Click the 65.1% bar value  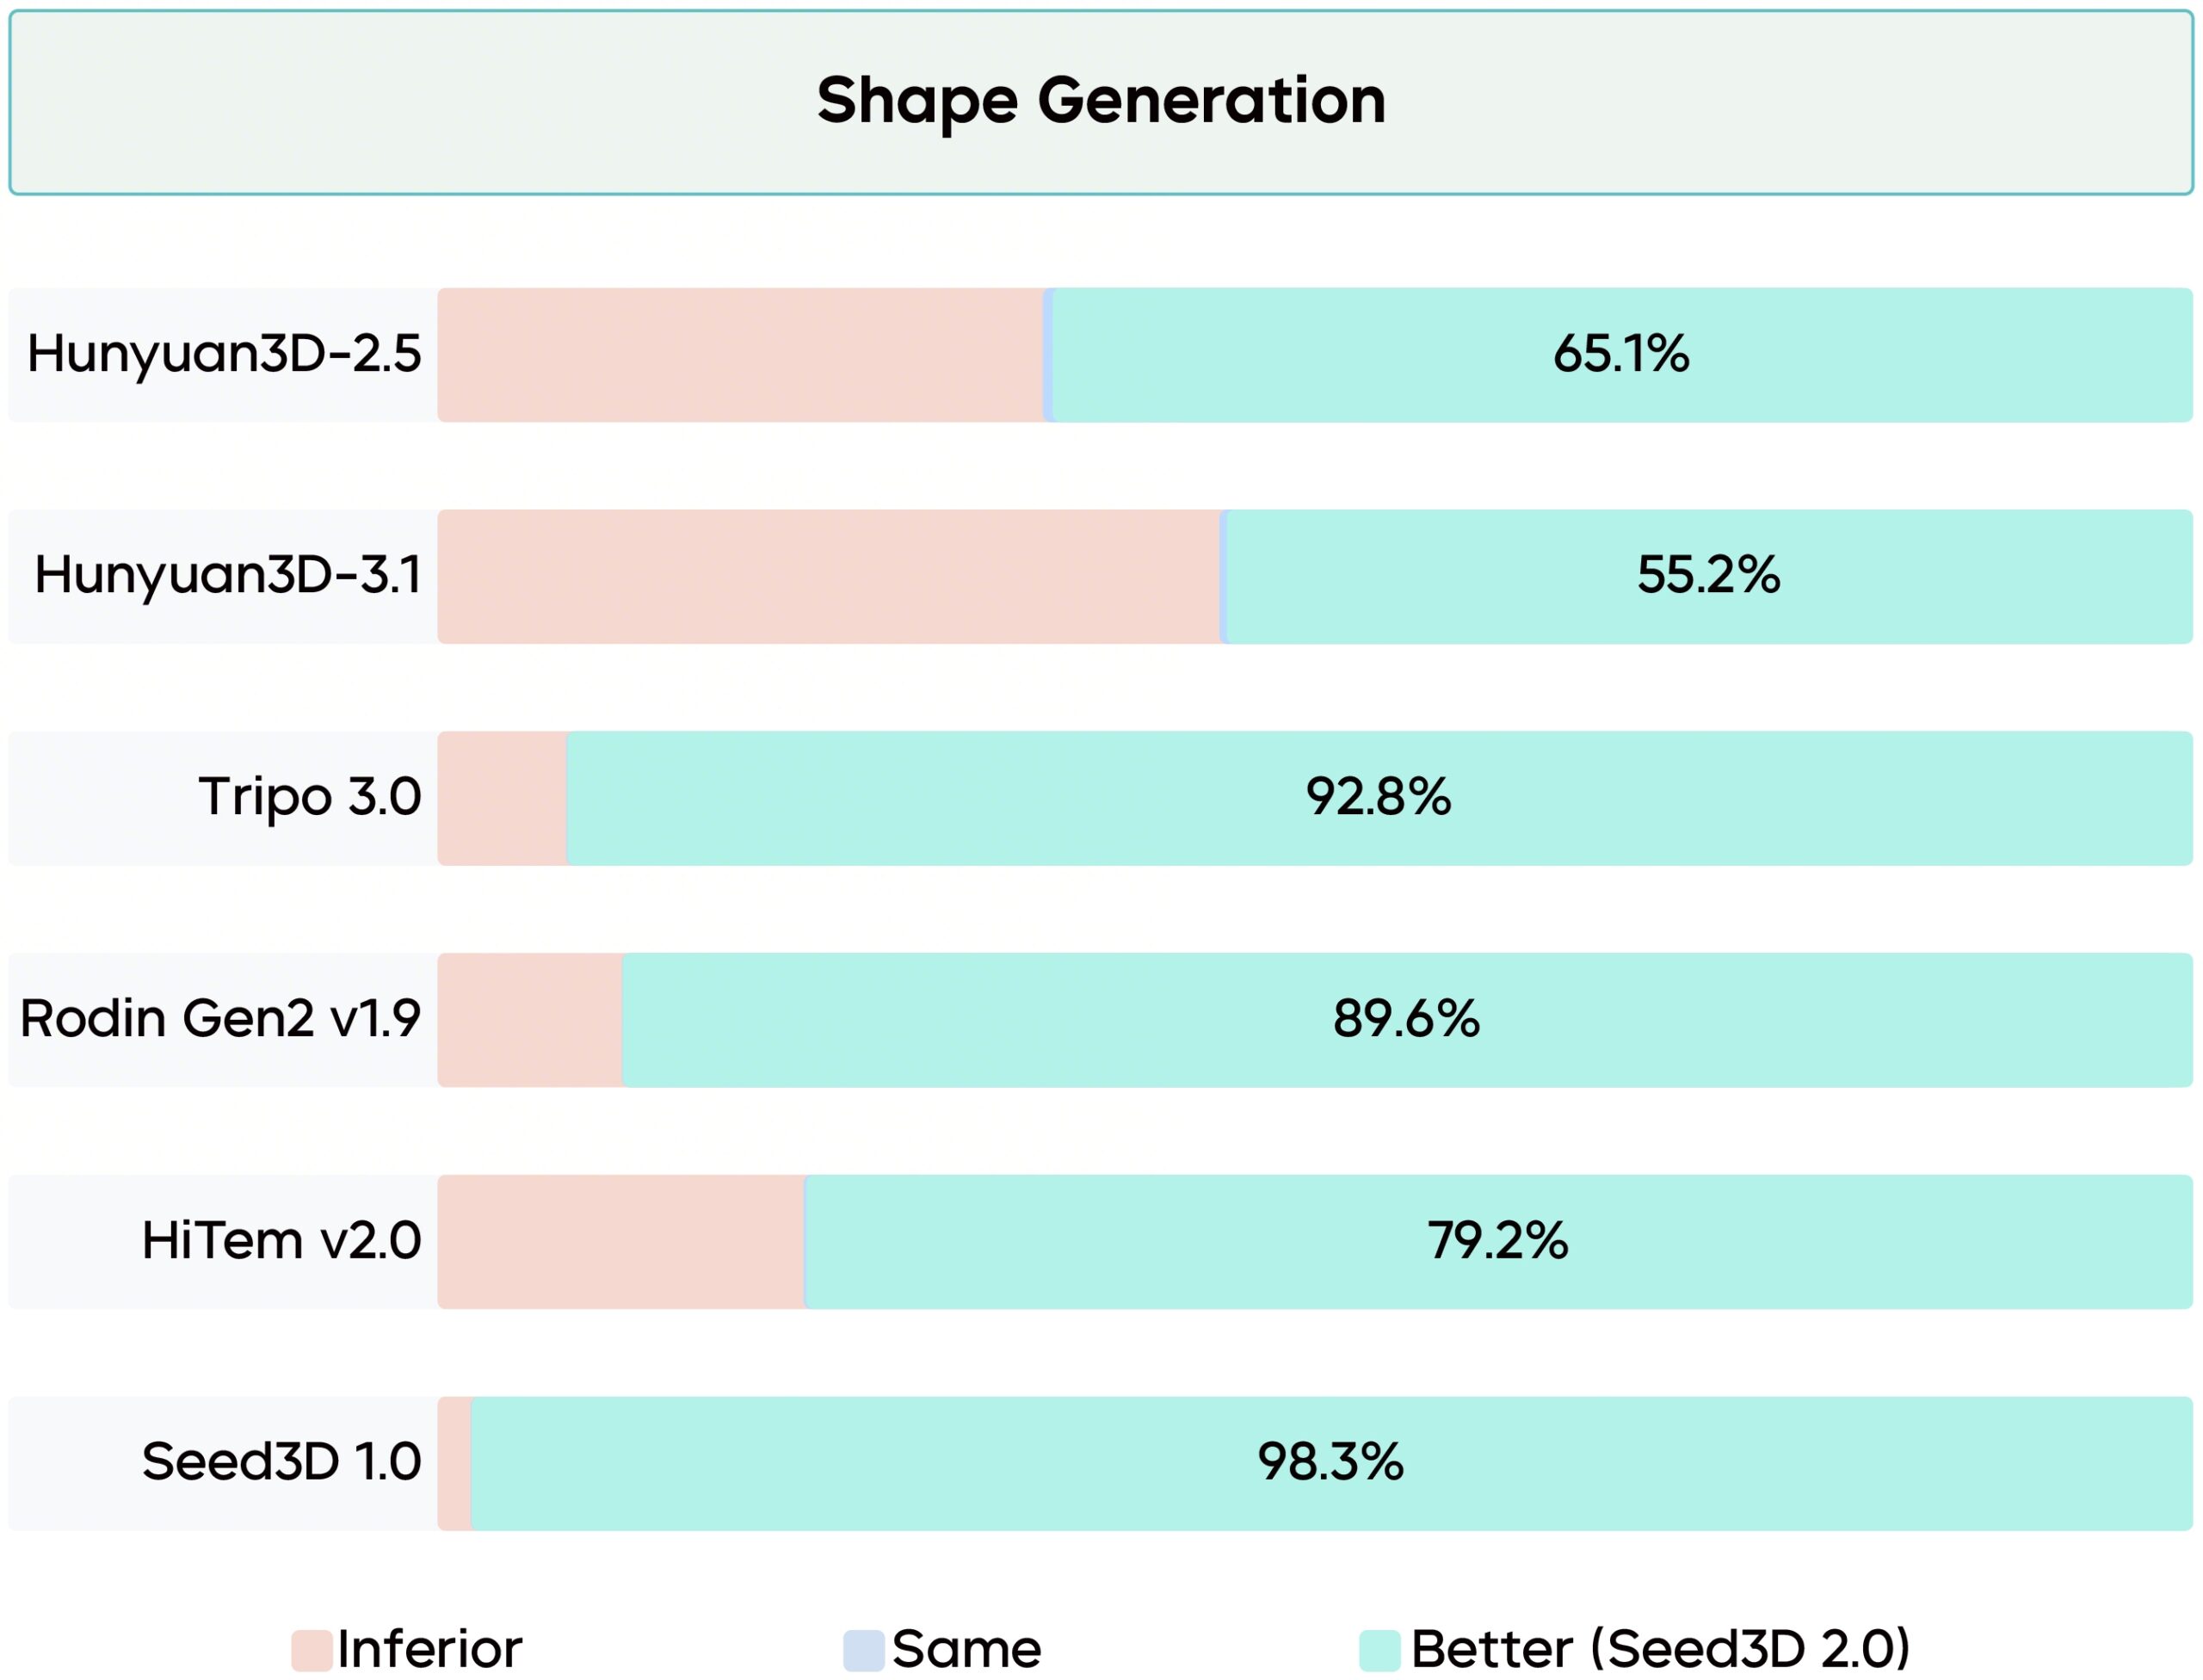coord(1621,354)
